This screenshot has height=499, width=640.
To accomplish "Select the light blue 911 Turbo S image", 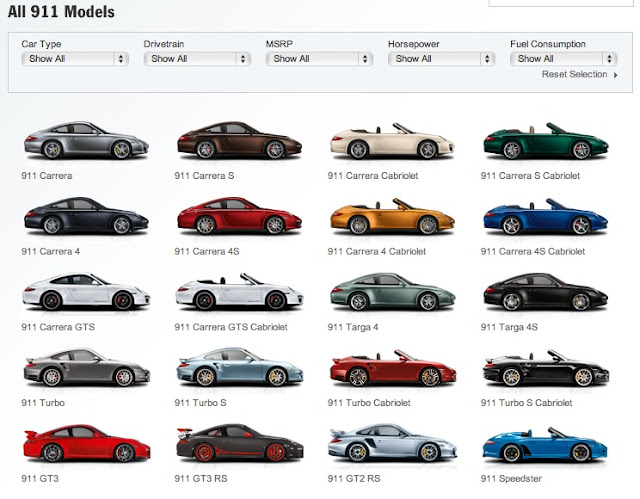I will [x=239, y=368].
